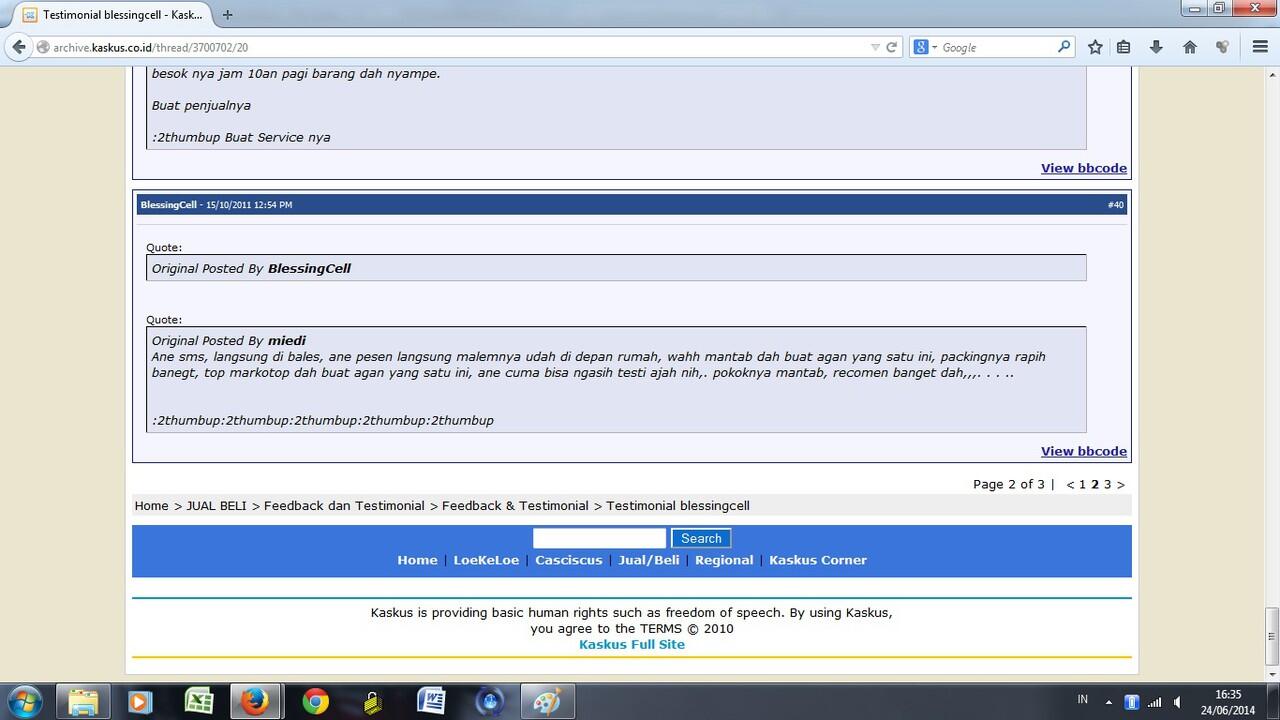Click the next page > arrow
The width and height of the screenshot is (1280, 720).
(1120, 484)
